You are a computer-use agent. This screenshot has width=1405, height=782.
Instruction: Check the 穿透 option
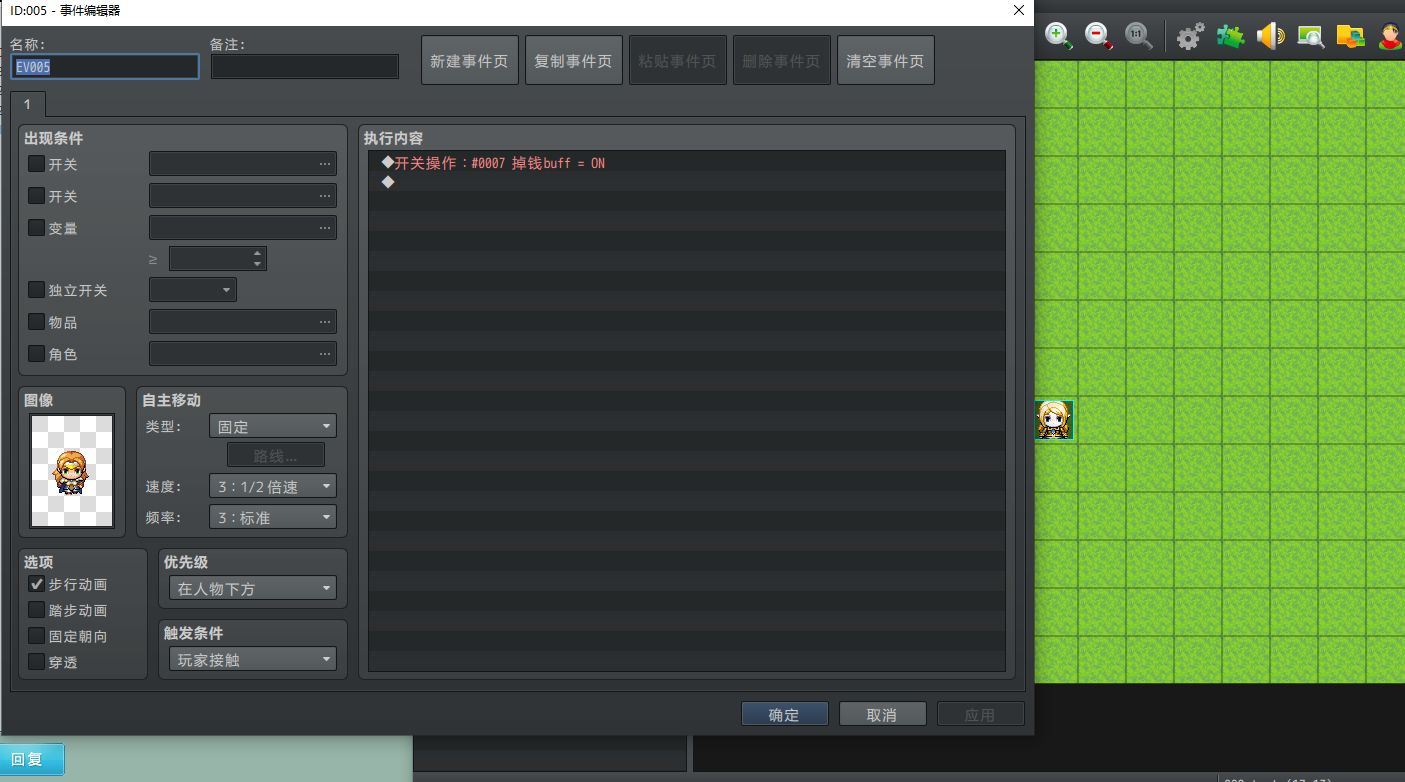pos(36,662)
